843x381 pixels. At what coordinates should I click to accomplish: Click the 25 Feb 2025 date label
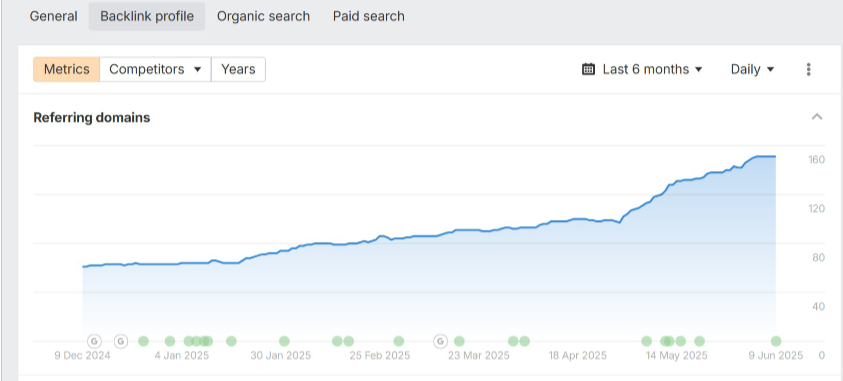tap(380, 356)
